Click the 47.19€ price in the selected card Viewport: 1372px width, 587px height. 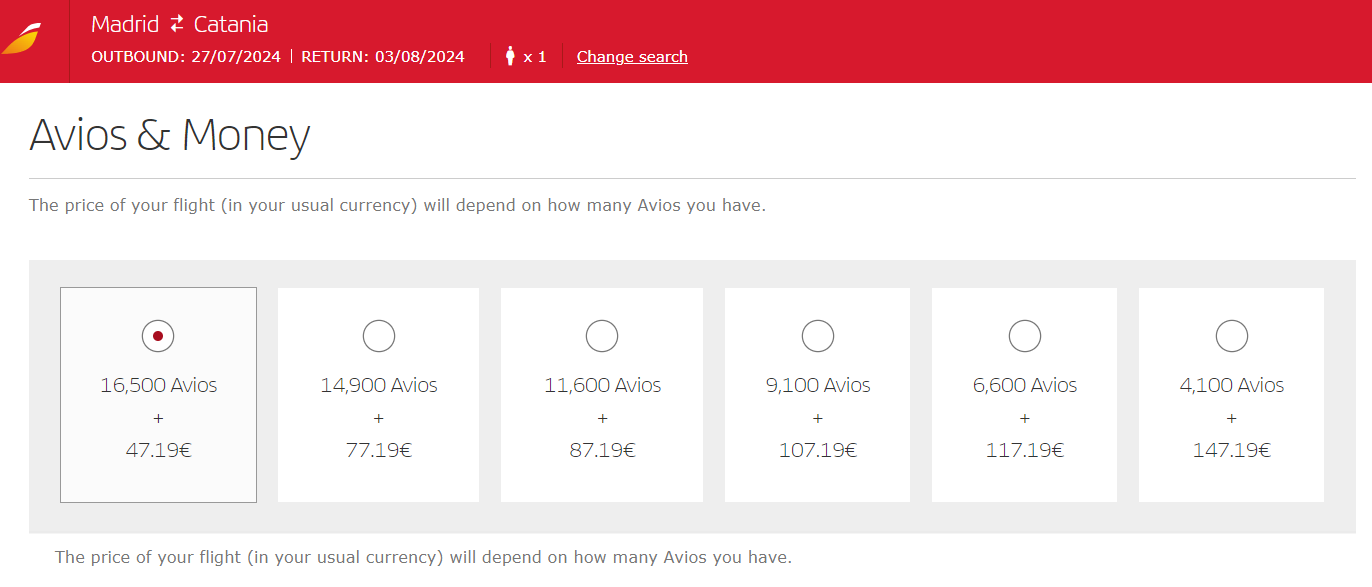[x=158, y=450]
